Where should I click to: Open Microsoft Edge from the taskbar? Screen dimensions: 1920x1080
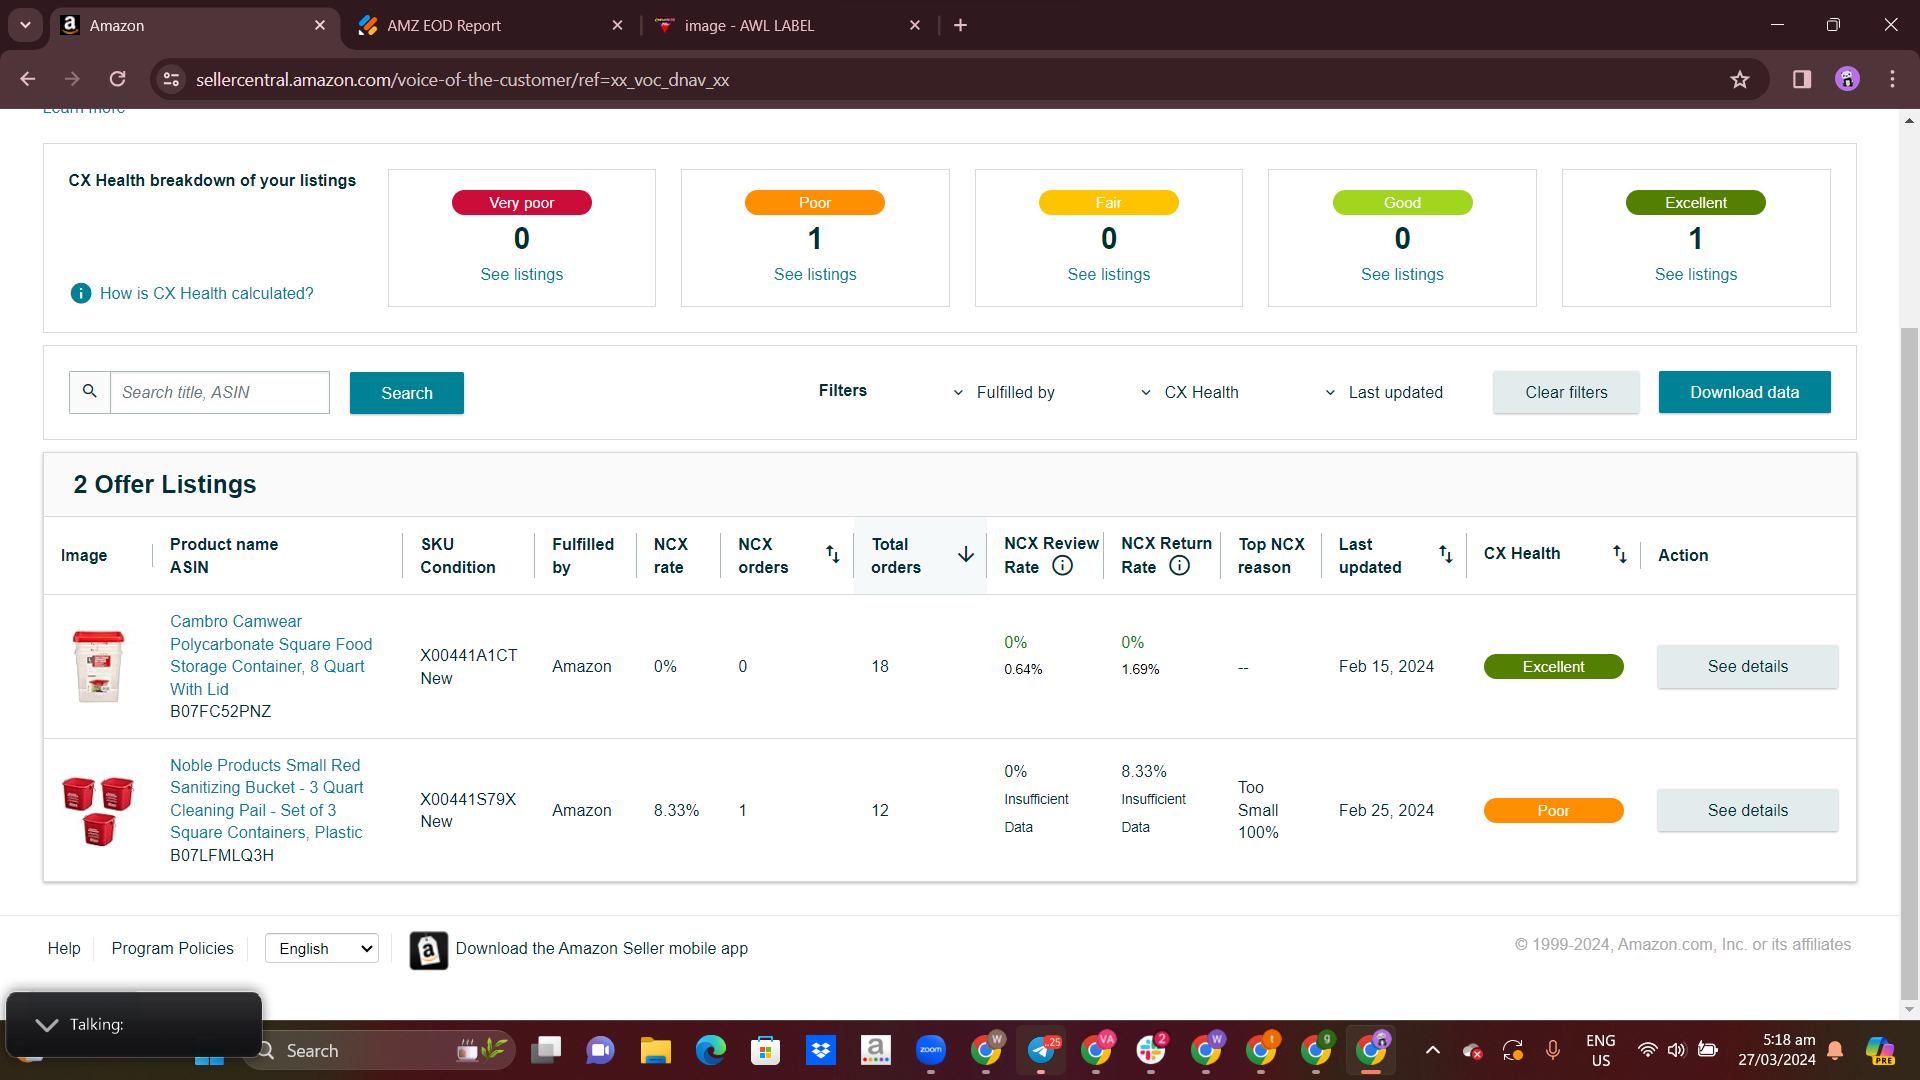711,1050
